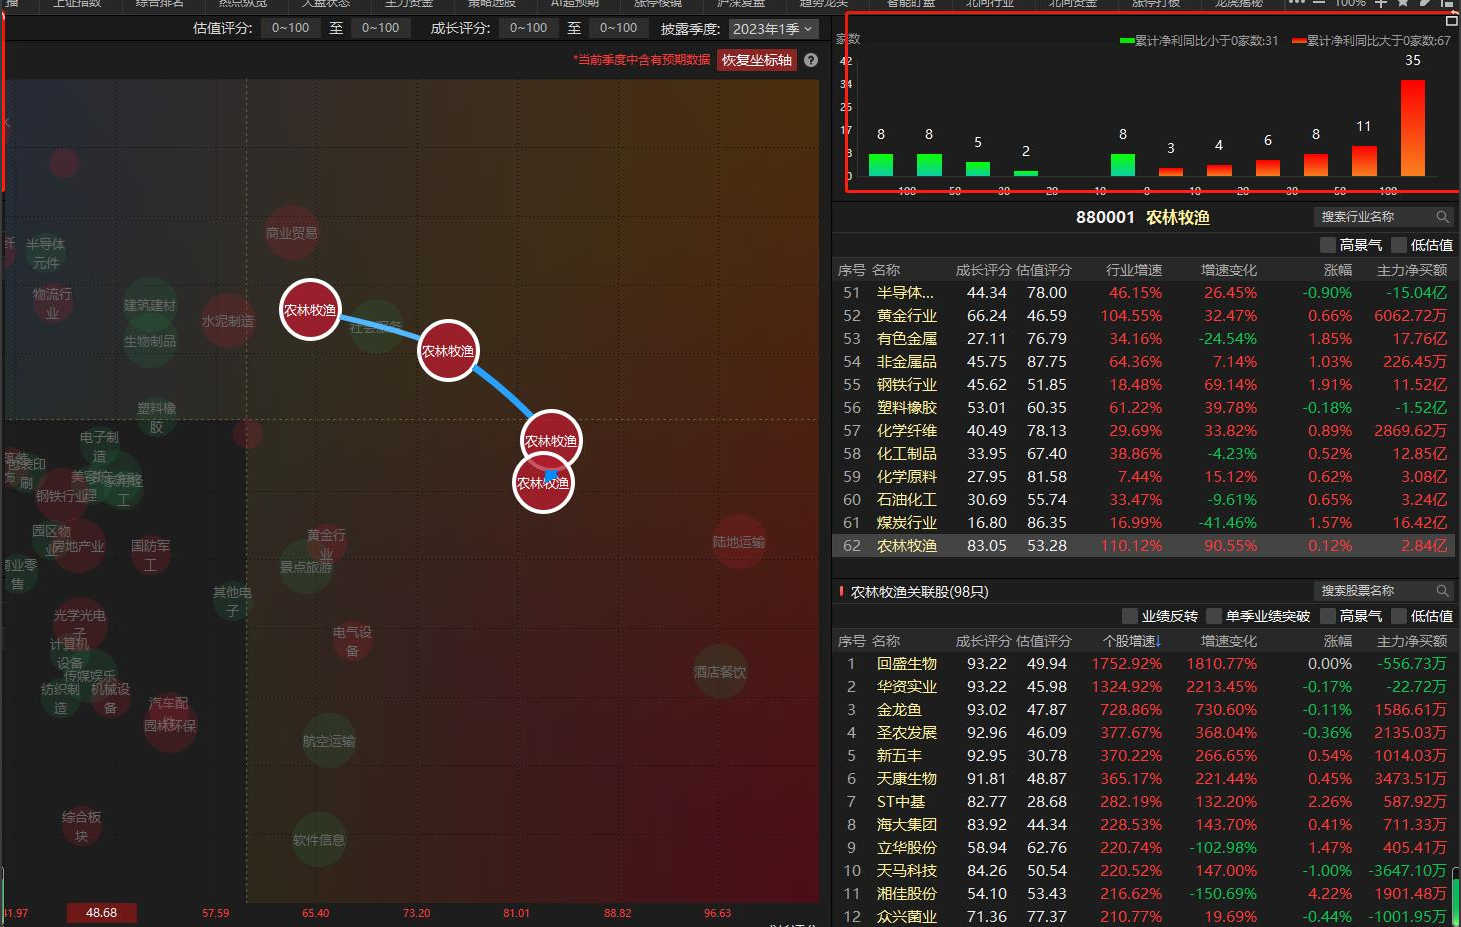1461x927 pixels.
Task: Click the 水泥制造 bubble in scatter chart
Action: pyautogui.click(x=228, y=321)
